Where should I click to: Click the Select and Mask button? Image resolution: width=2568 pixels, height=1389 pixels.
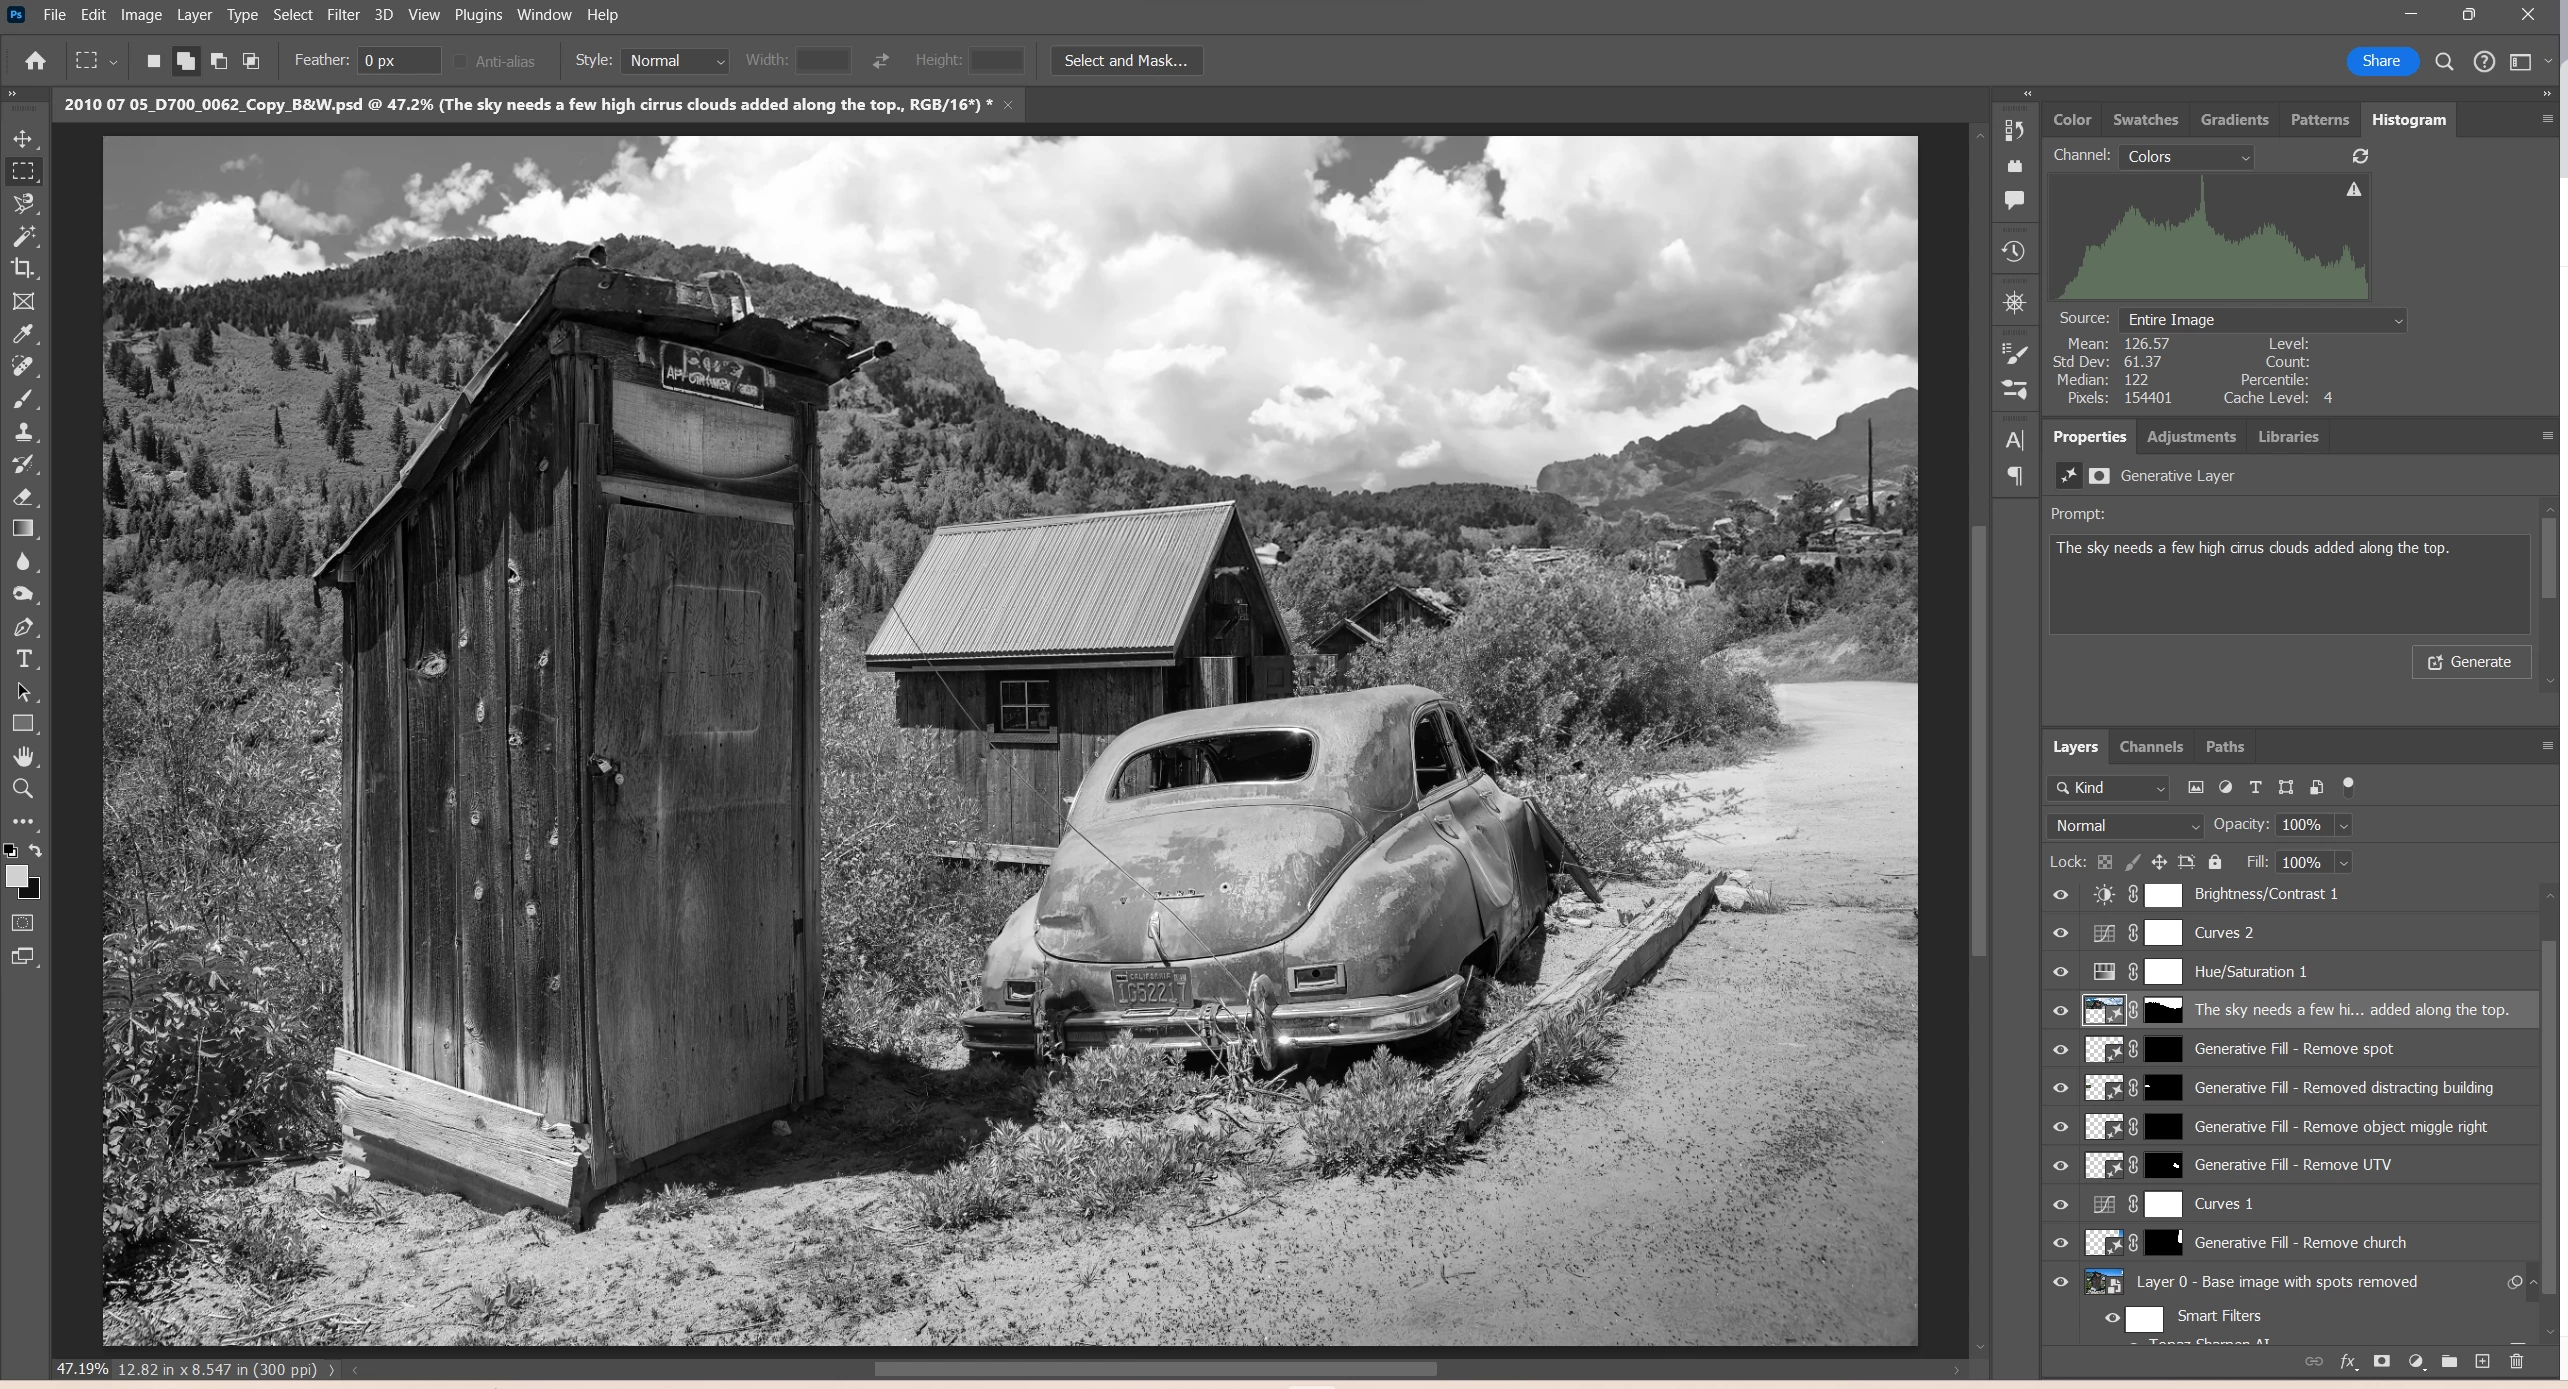(x=1125, y=61)
